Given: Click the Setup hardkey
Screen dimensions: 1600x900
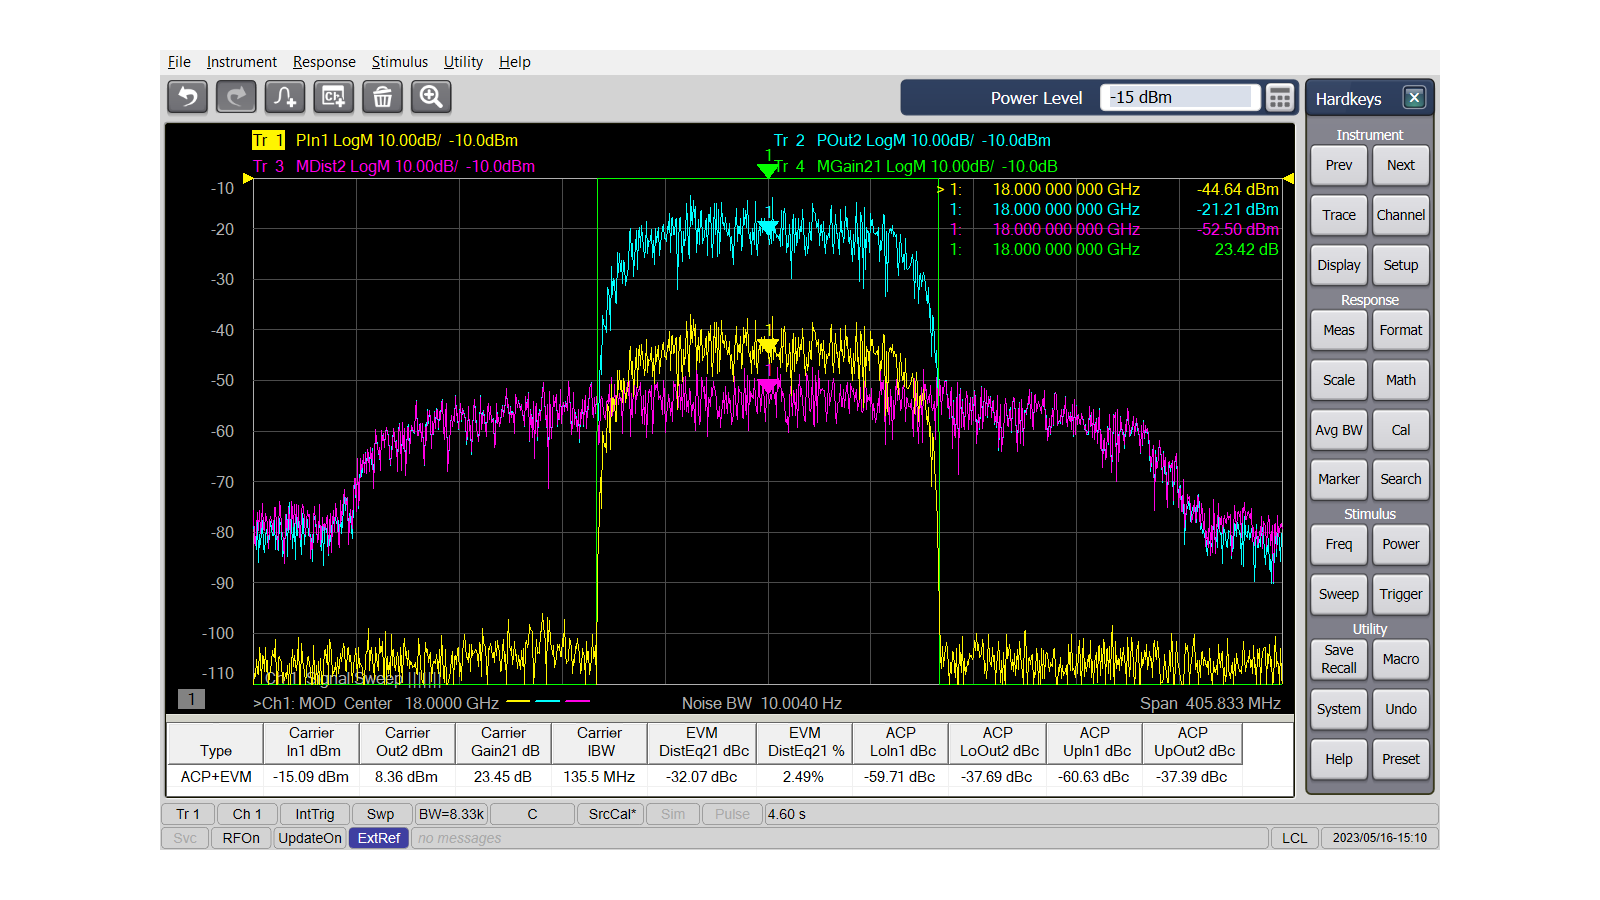Looking at the screenshot, I should click(x=1401, y=265).
